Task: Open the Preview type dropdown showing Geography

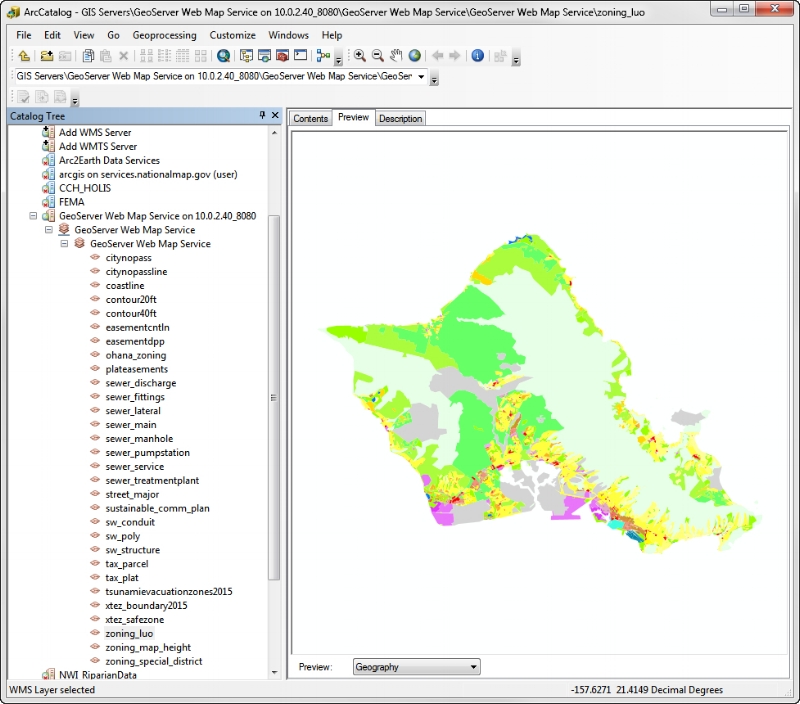Action: [416, 667]
